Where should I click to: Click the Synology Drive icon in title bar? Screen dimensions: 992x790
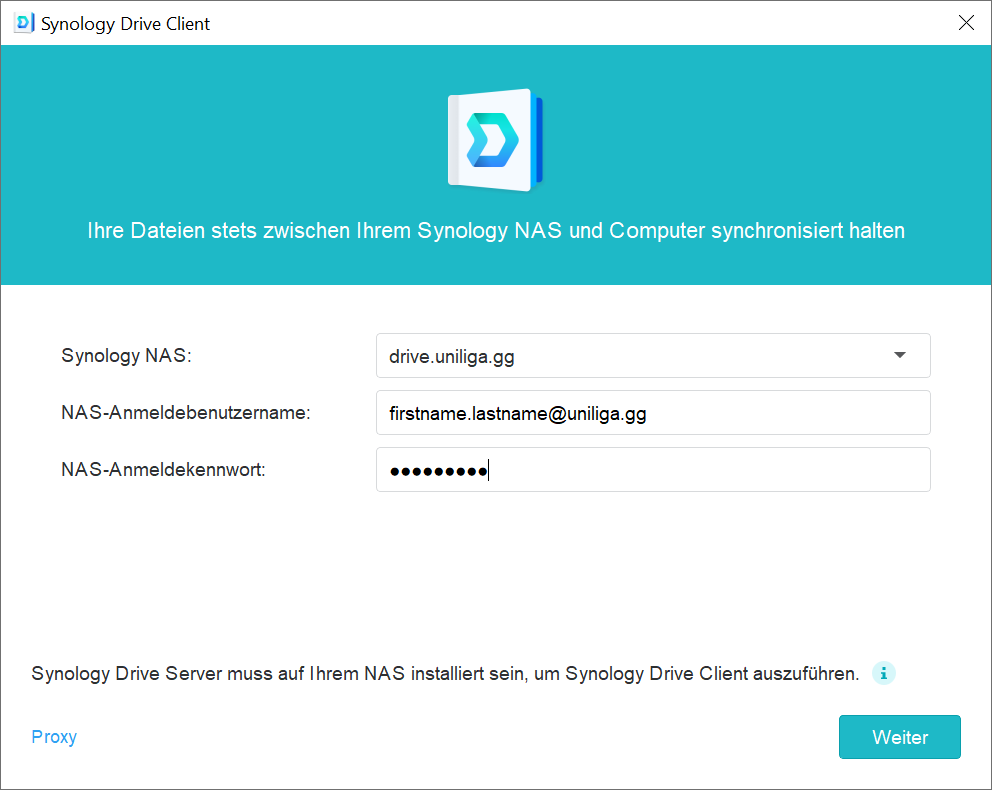click(x=24, y=23)
